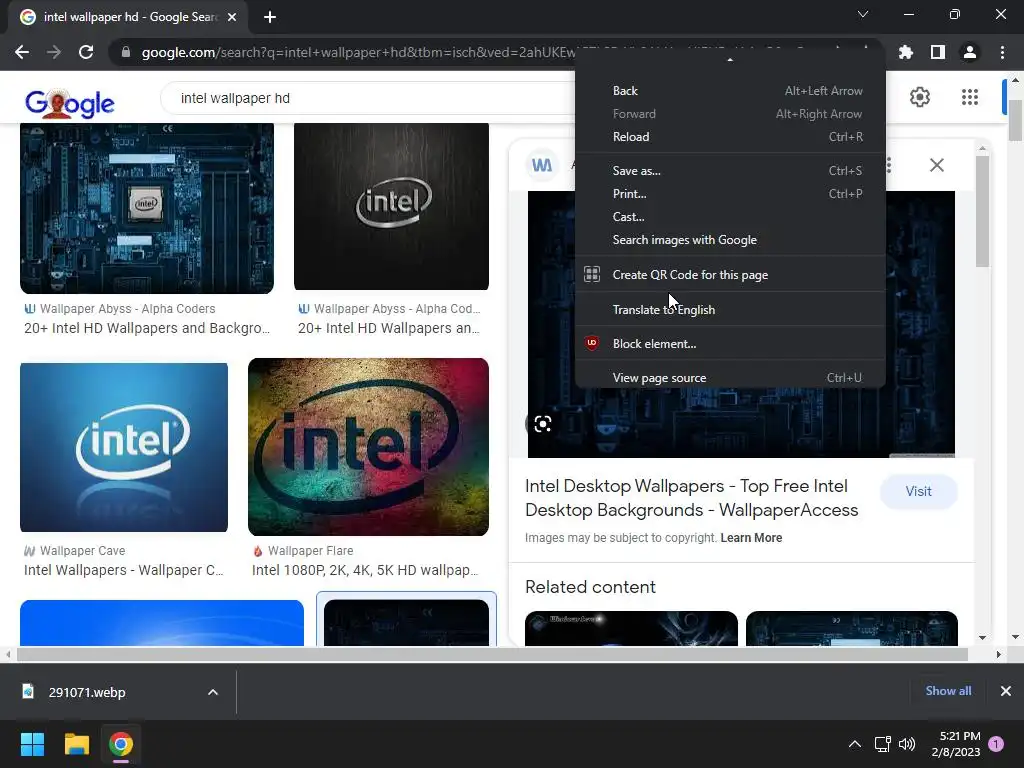The image size is (1024, 768).
Task: Open the Windows Start menu
Action: (x=32, y=744)
